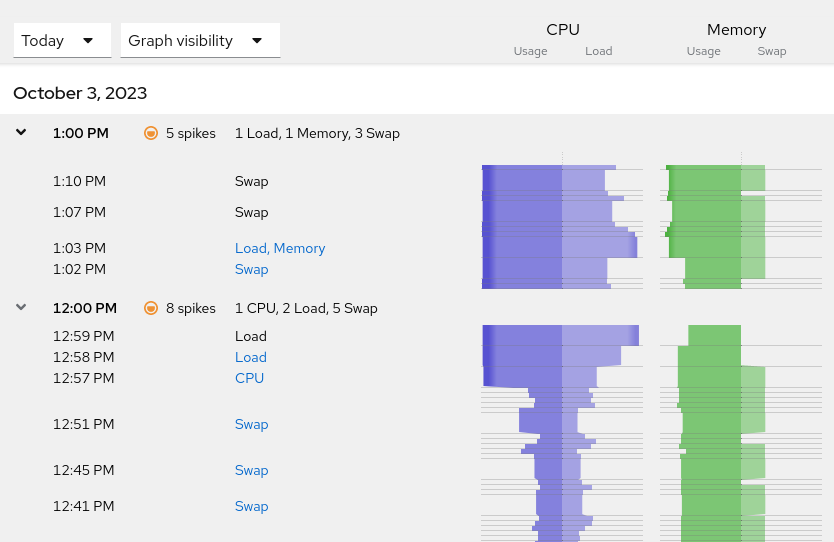Click the 1:00 PM spikes warning icon
The image size is (834, 542).
coord(151,133)
